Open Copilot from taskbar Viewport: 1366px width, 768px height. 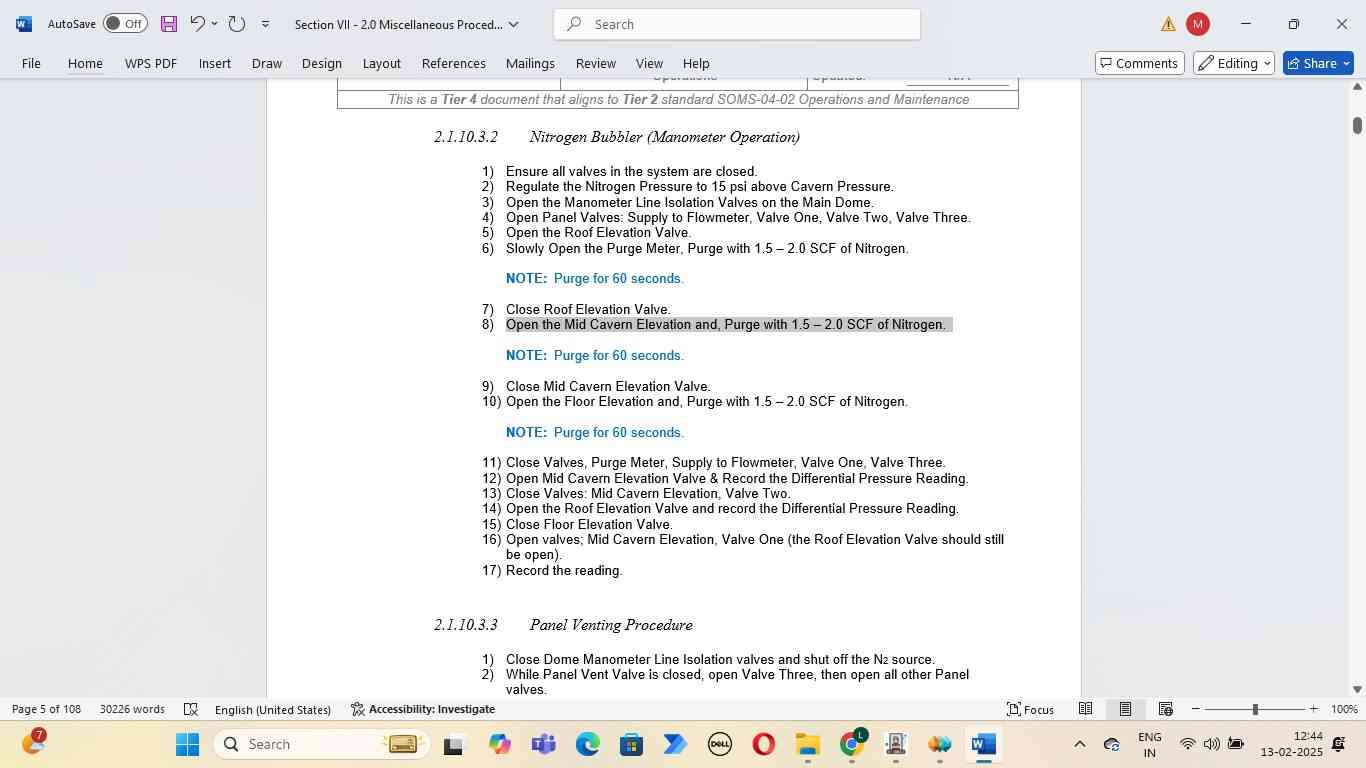[500, 744]
